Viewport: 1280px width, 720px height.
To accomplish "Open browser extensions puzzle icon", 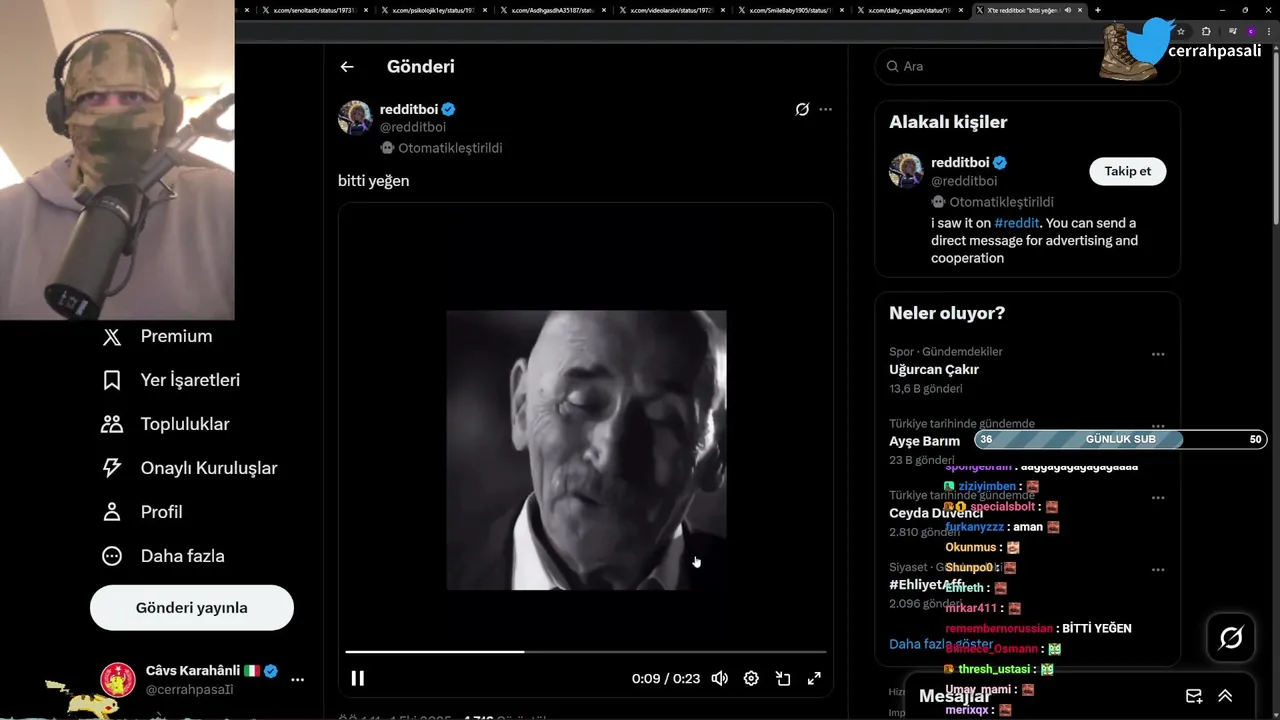I will [1206, 32].
